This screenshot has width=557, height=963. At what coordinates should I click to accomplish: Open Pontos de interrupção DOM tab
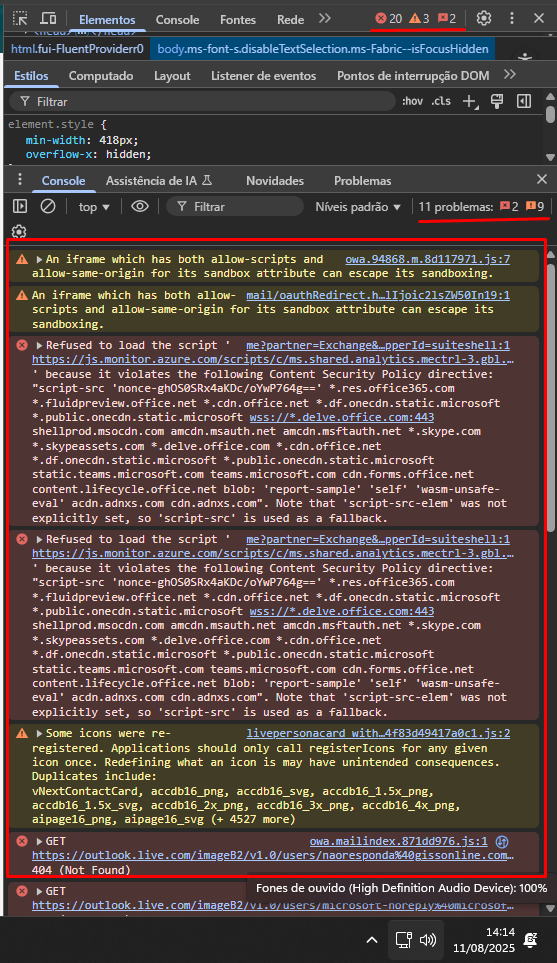point(413,76)
